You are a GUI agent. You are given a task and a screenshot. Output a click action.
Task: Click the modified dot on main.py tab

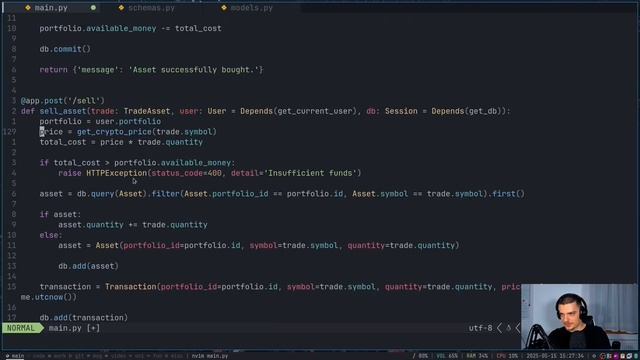pos(93,8)
